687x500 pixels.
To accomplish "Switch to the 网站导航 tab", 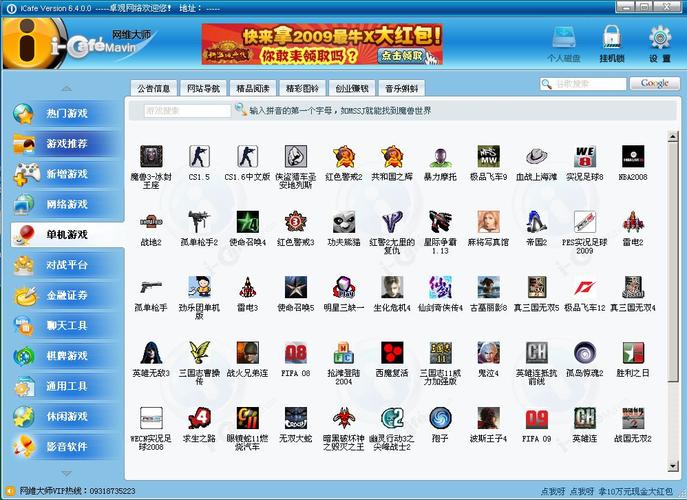I will point(203,89).
